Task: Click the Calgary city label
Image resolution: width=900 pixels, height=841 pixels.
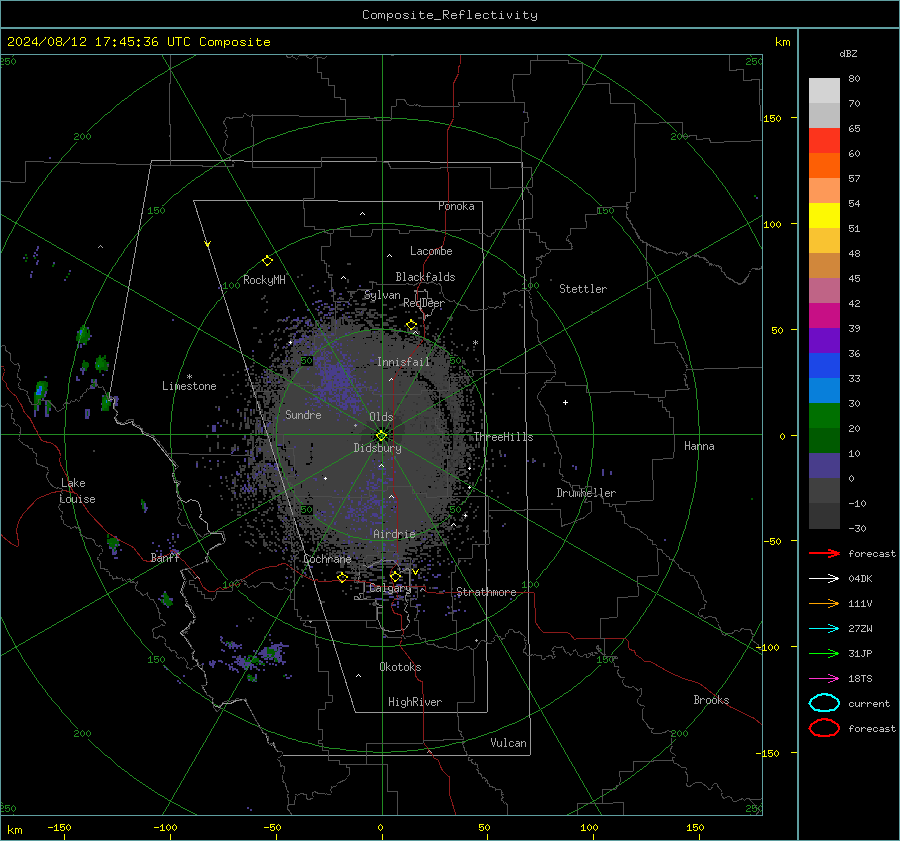Action: [390, 588]
